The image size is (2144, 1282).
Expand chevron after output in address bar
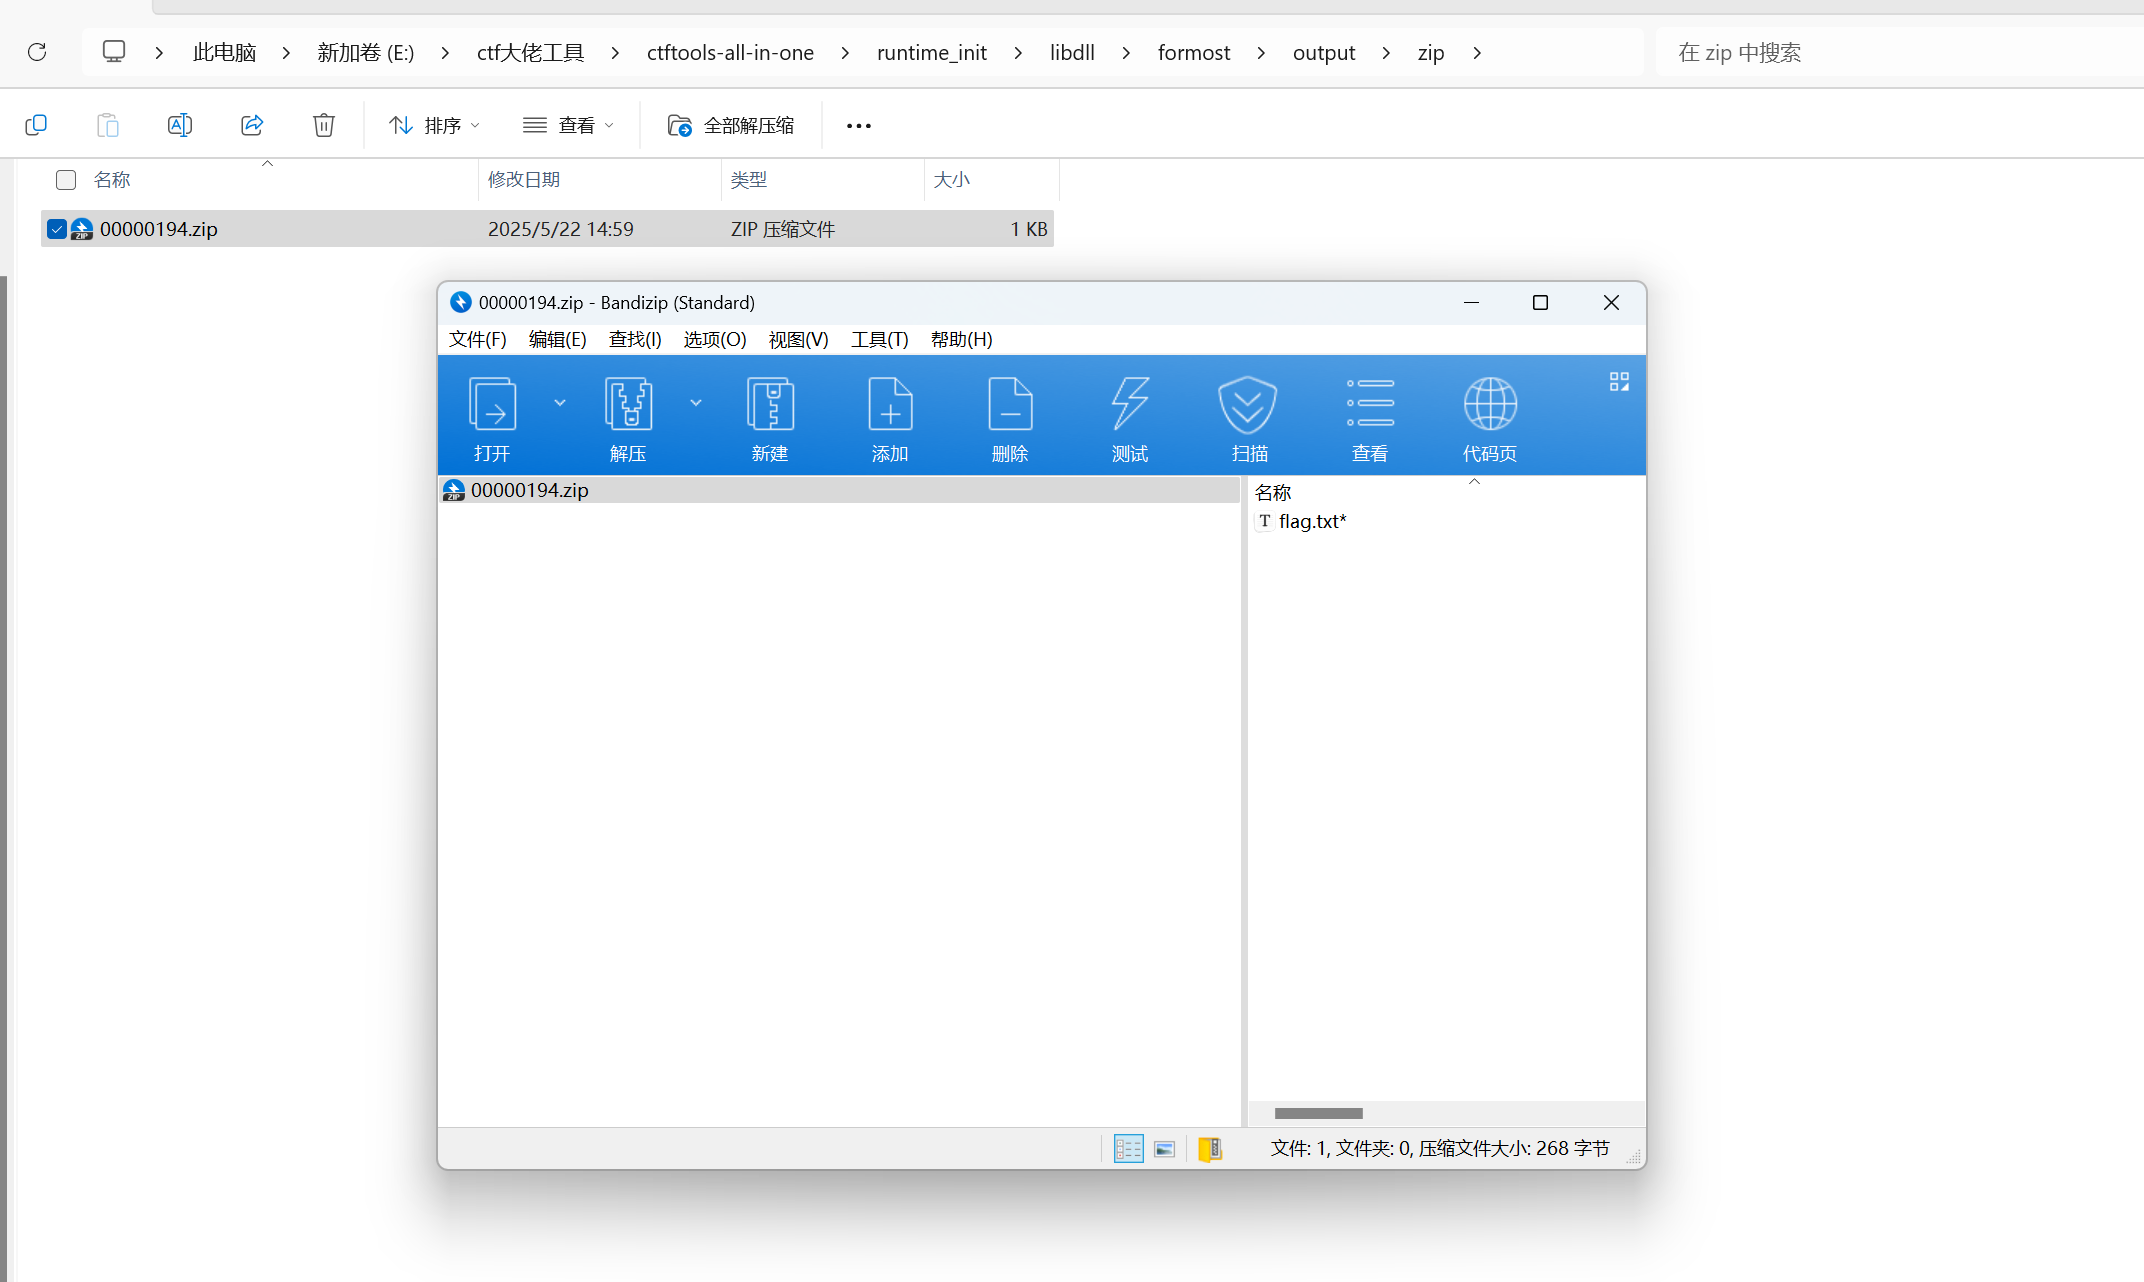tap(1386, 53)
